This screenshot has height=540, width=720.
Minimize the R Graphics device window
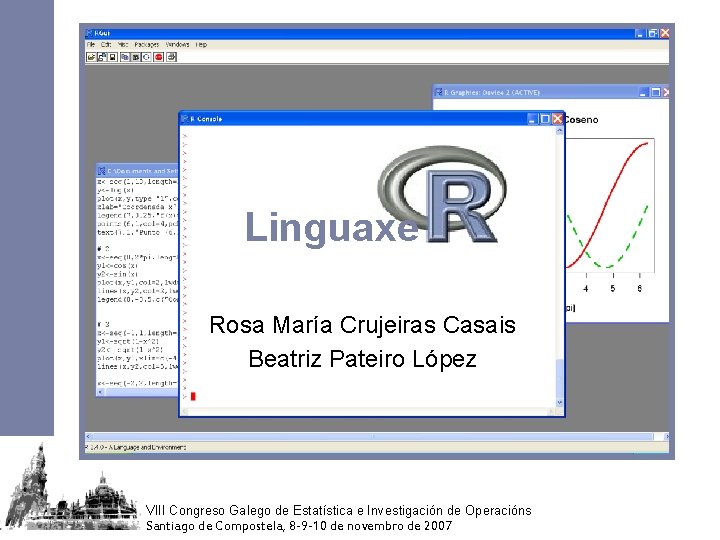click(644, 92)
